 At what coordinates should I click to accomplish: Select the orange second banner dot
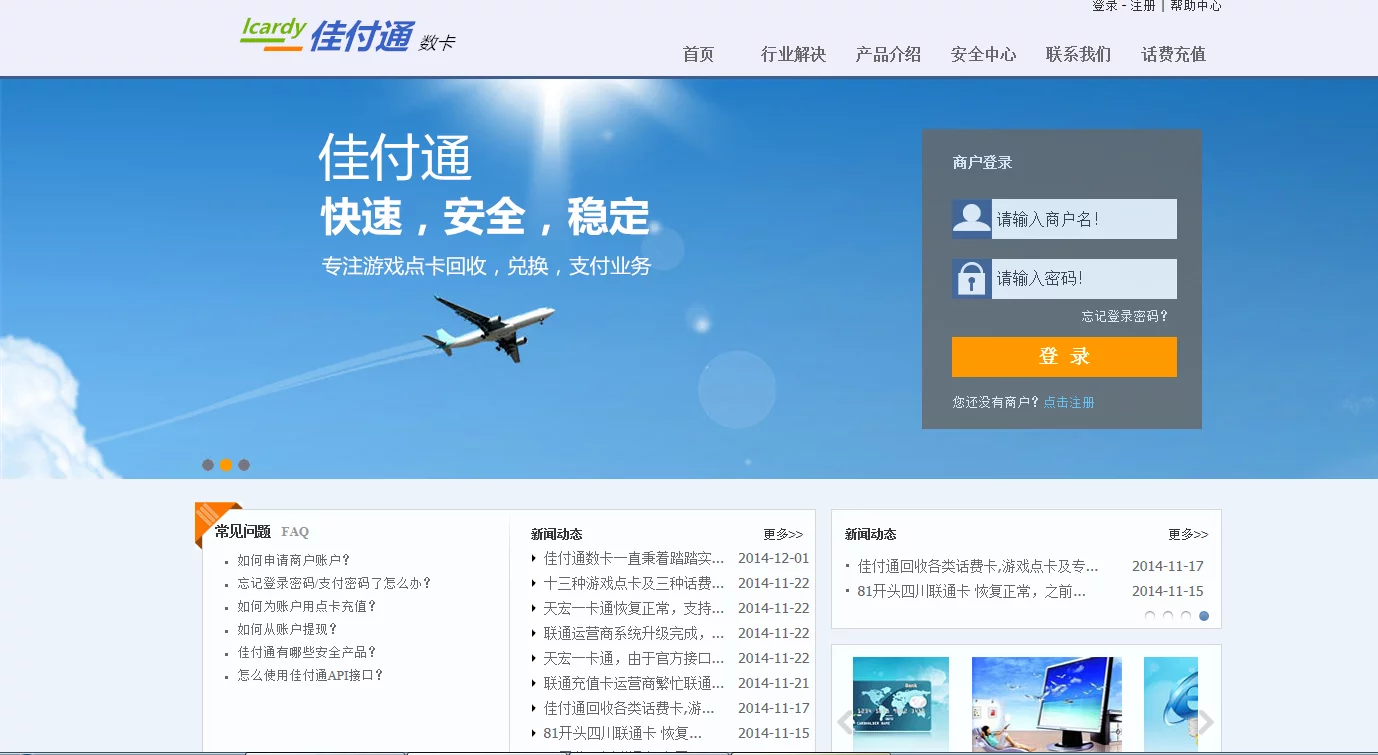pyautogui.click(x=226, y=465)
